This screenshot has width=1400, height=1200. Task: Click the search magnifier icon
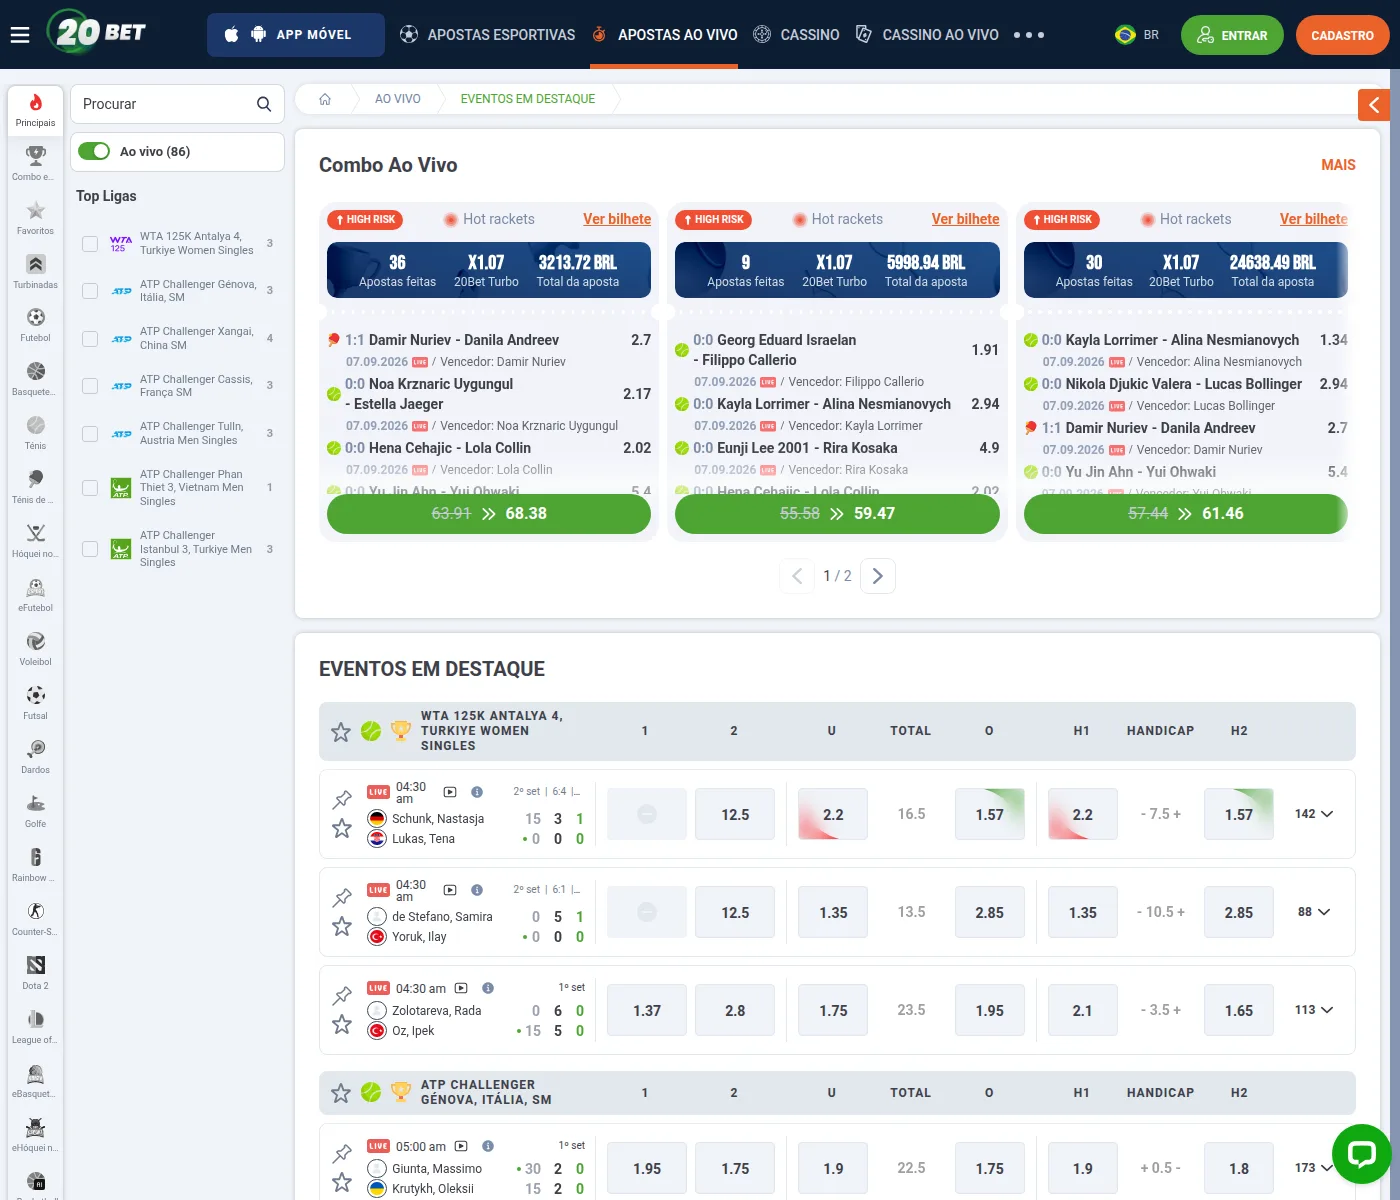point(264,104)
